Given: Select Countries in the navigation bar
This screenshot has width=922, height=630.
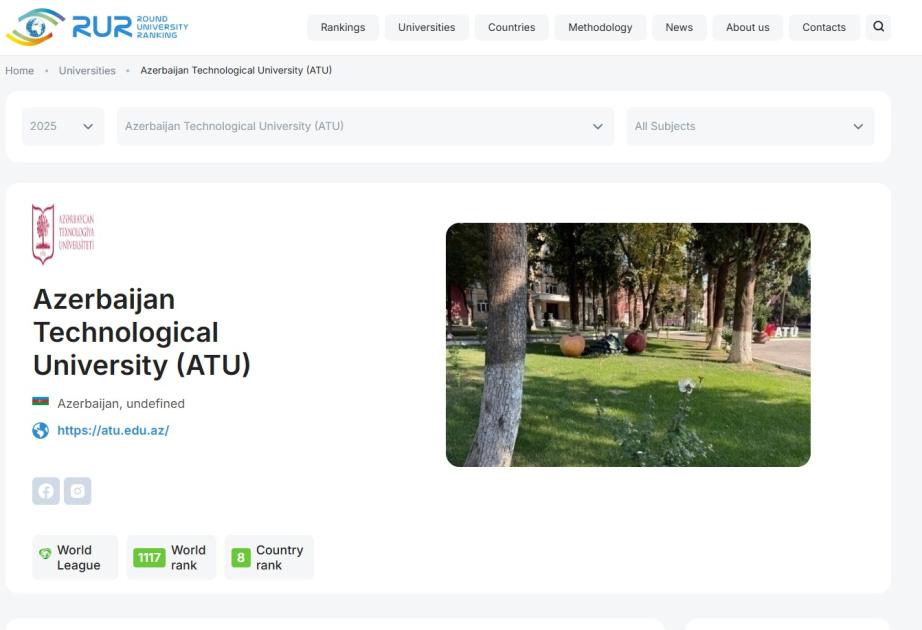Looking at the screenshot, I should (x=511, y=27).
